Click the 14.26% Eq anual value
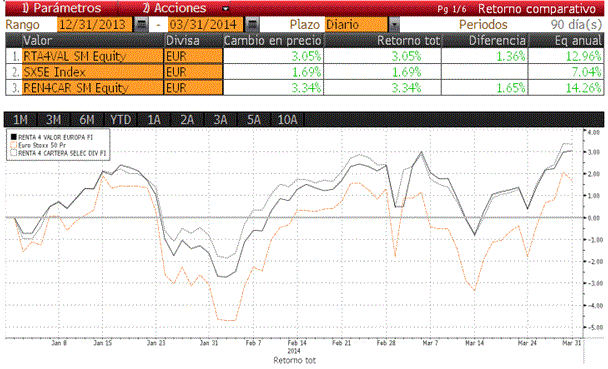 [583, 88]
